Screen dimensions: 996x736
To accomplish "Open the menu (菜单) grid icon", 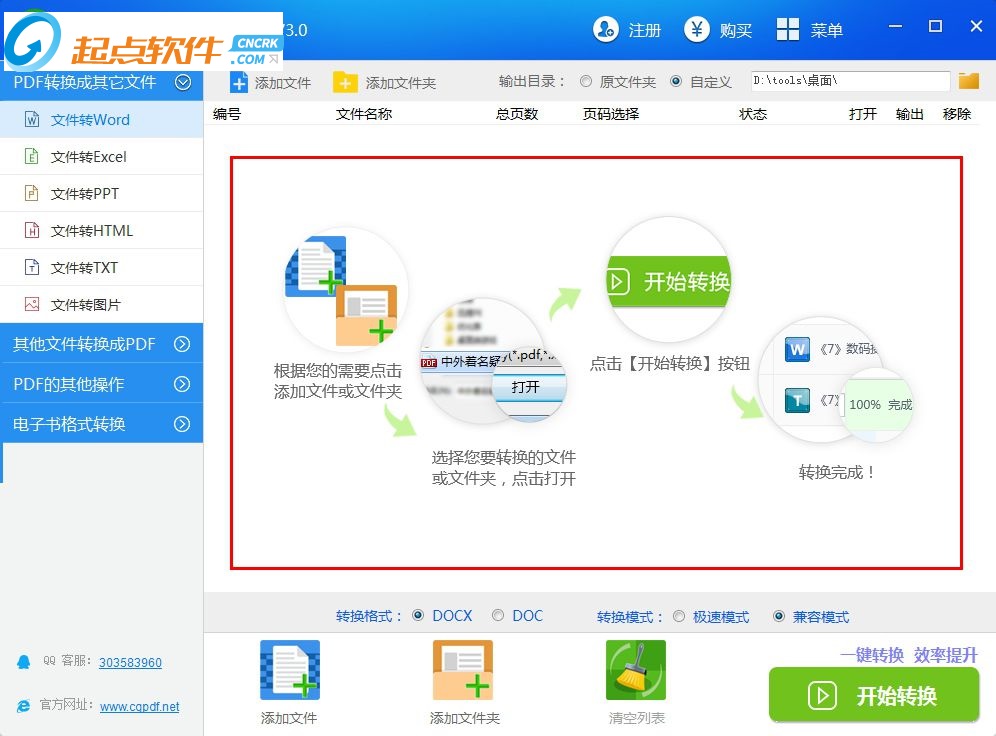I will click(788, 29).
